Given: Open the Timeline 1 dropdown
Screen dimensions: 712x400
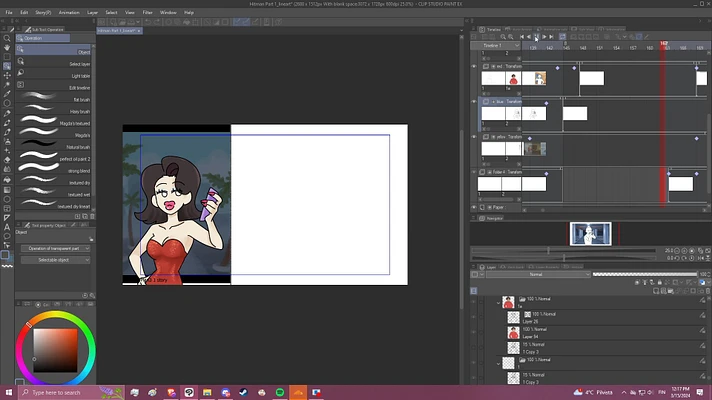Looking at the screenshot, I should [x=496, y=46].
